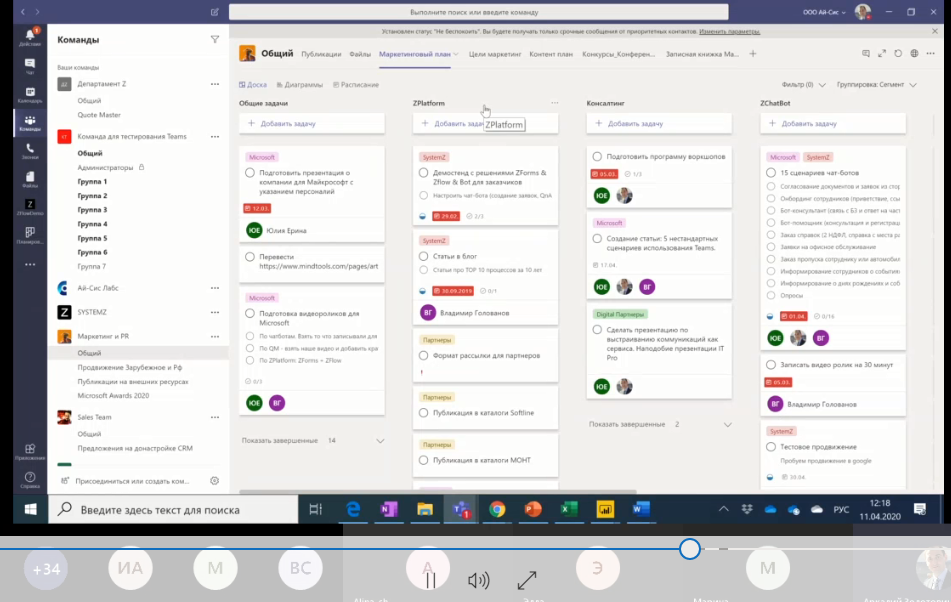Open ZPlatform column more options

[x=554, y=103]
